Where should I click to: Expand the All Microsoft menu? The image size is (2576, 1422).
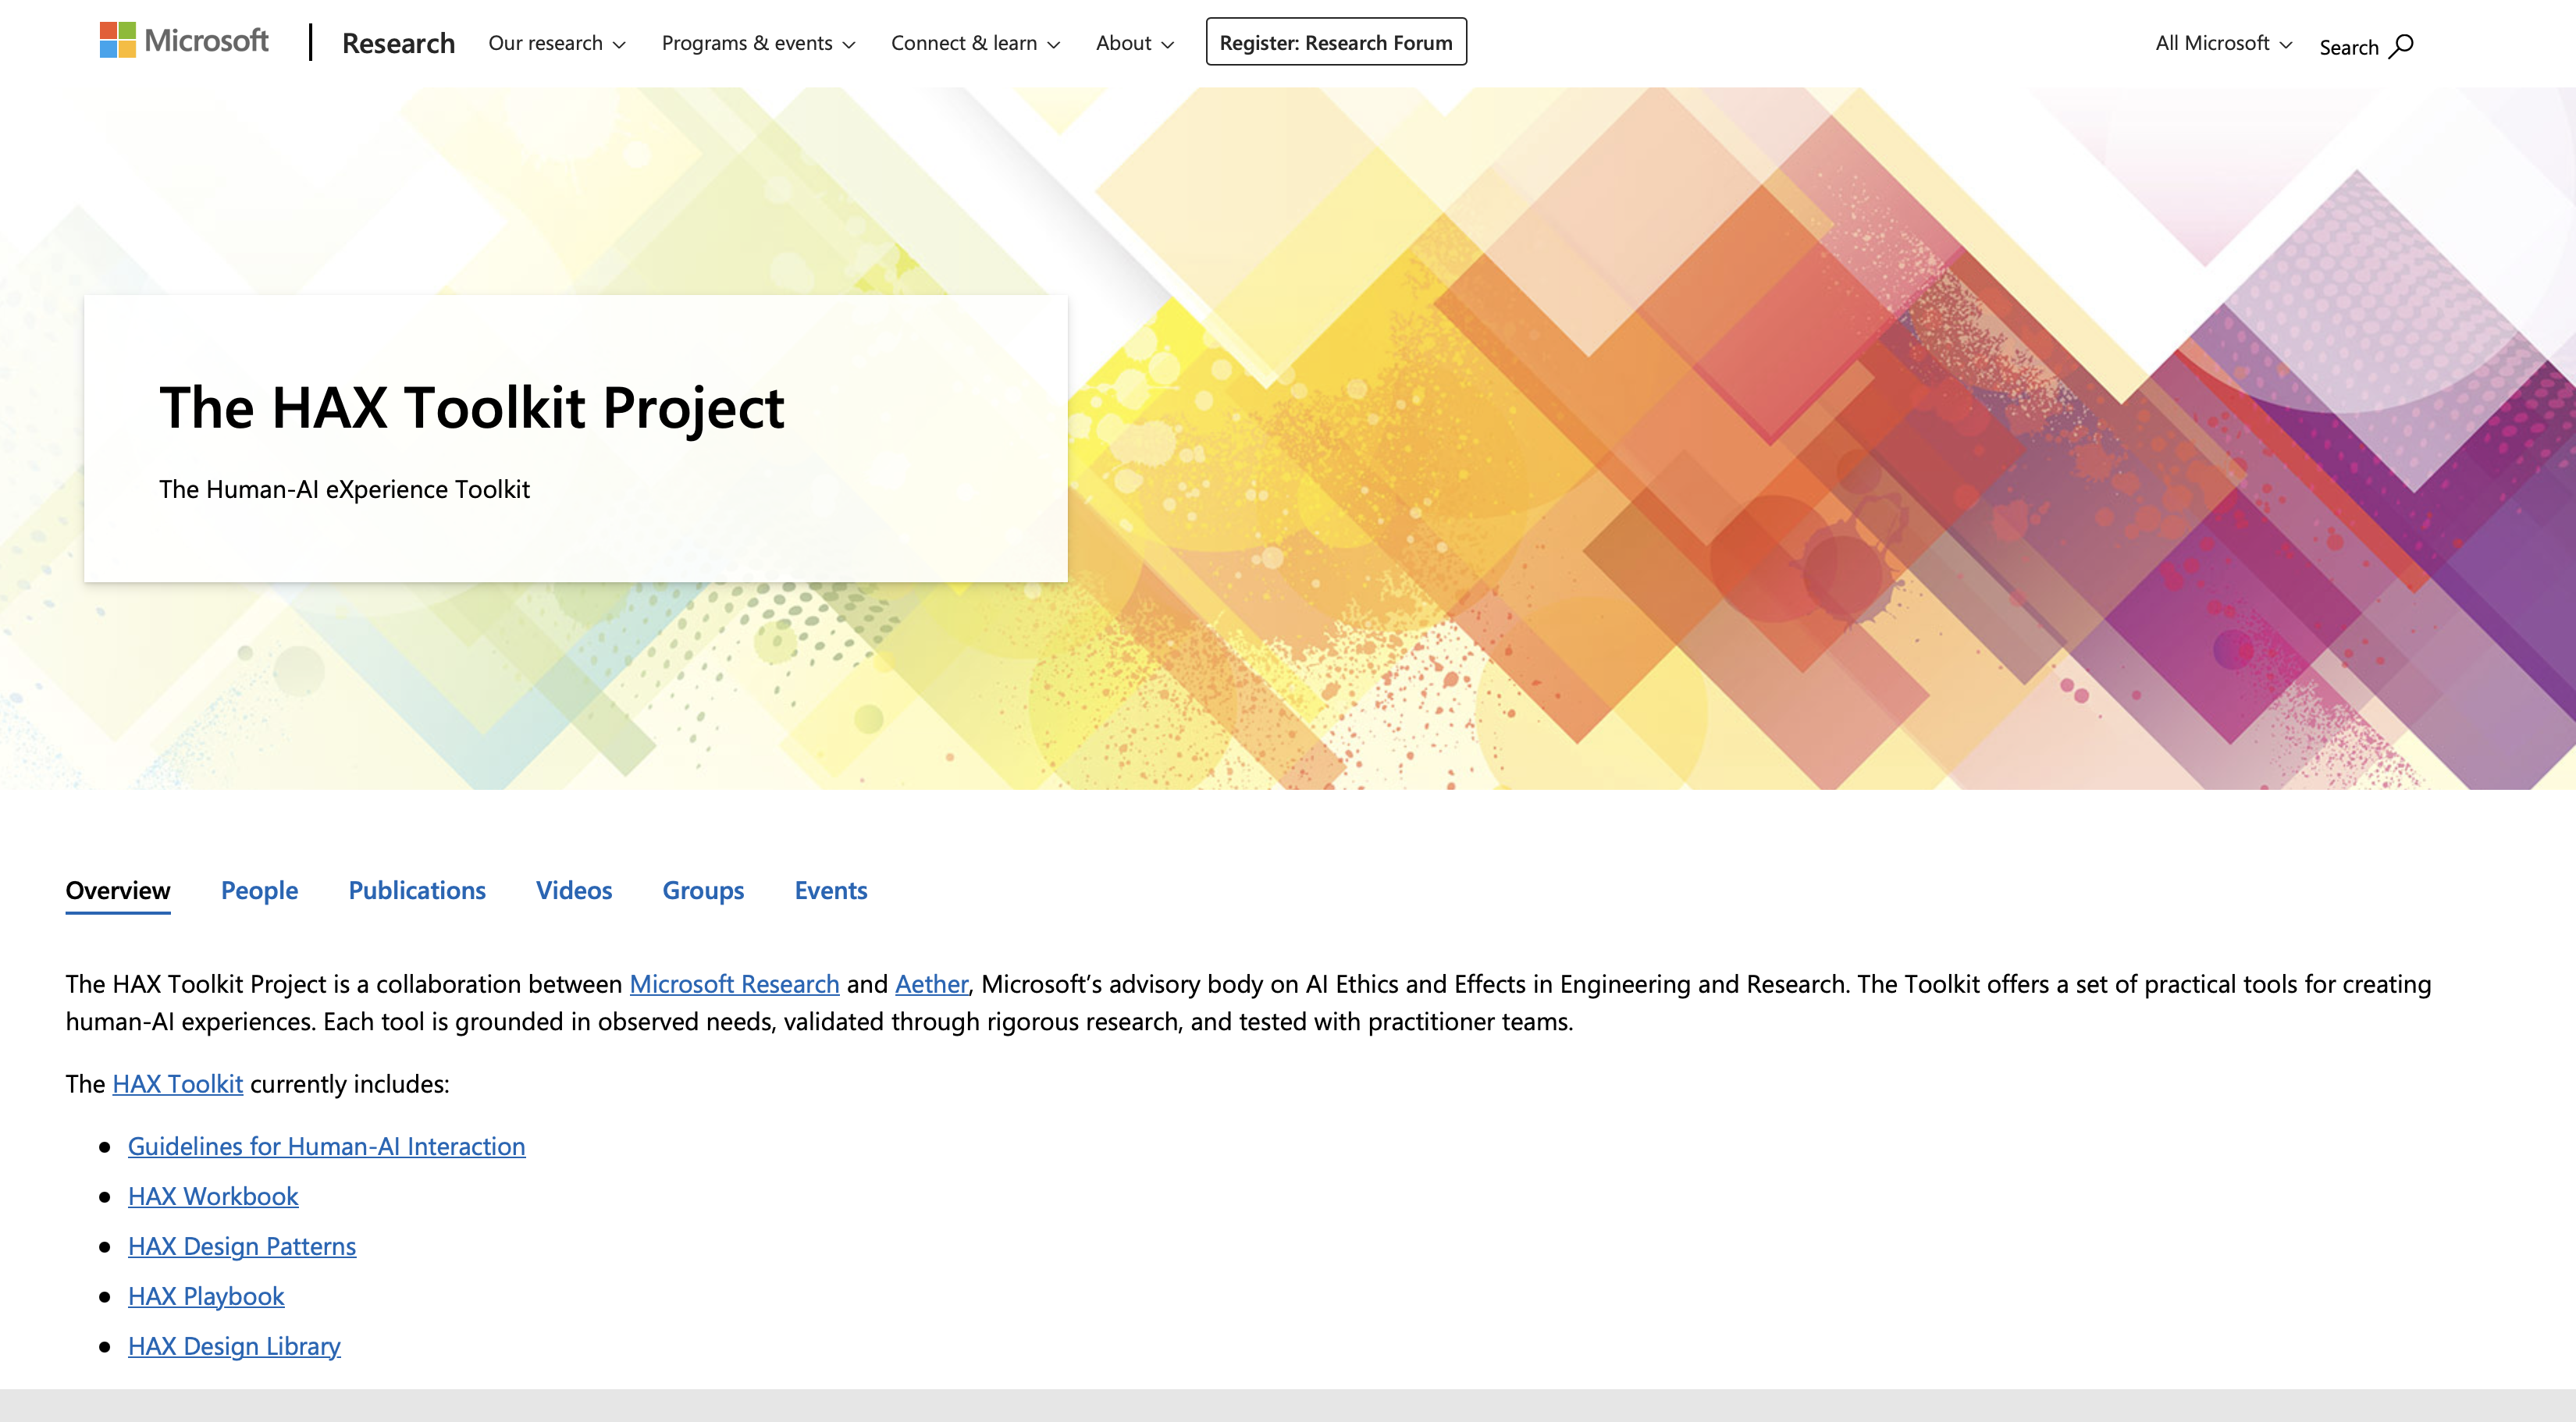click(x=2223, y=43)
